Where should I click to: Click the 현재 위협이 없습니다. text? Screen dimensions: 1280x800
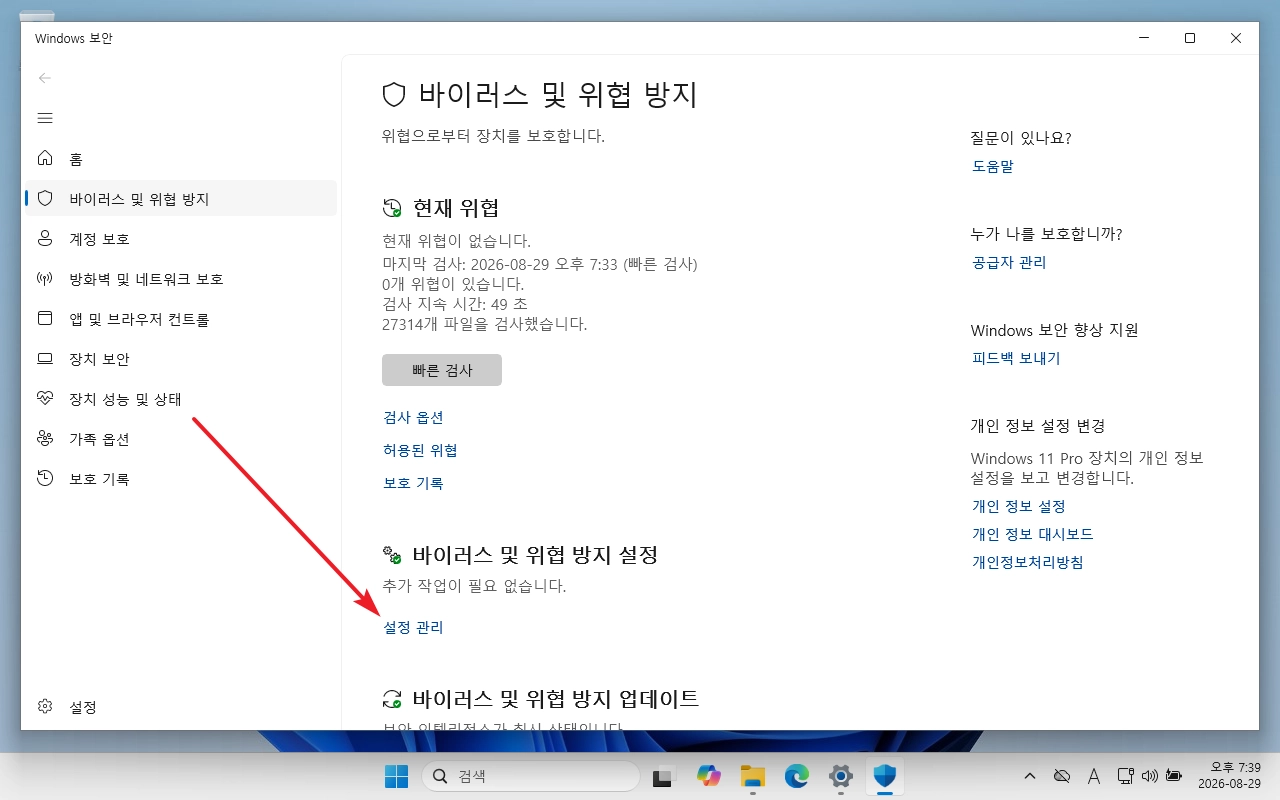(457, 241)
